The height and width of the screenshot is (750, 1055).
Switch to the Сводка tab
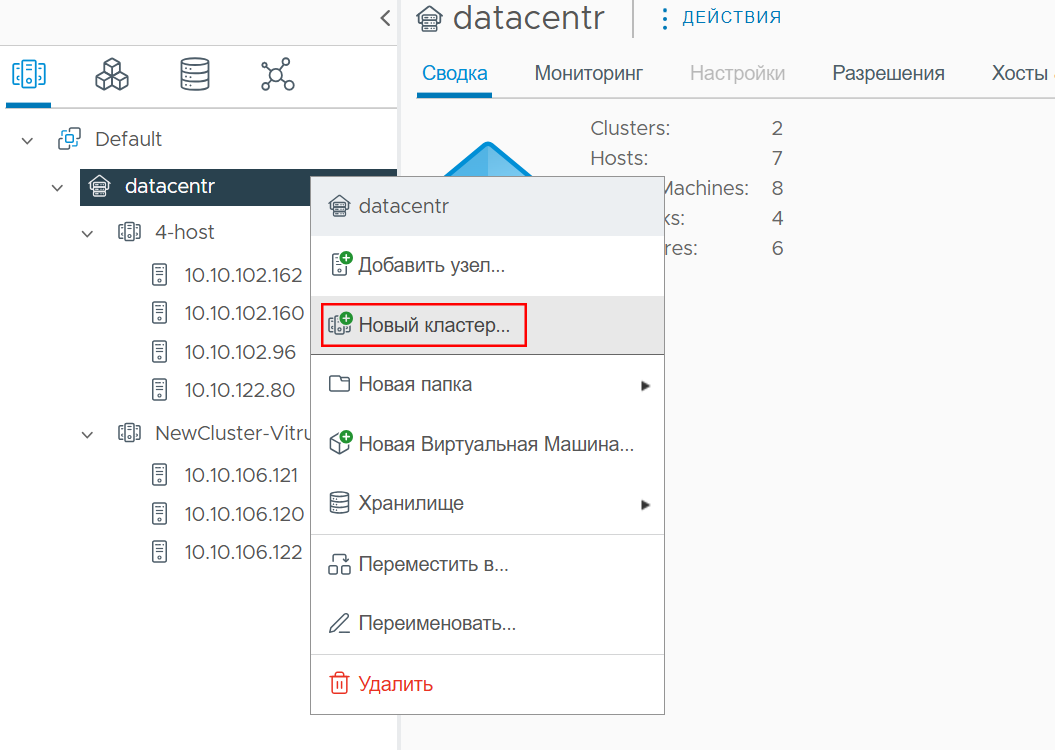click(455, 73)
